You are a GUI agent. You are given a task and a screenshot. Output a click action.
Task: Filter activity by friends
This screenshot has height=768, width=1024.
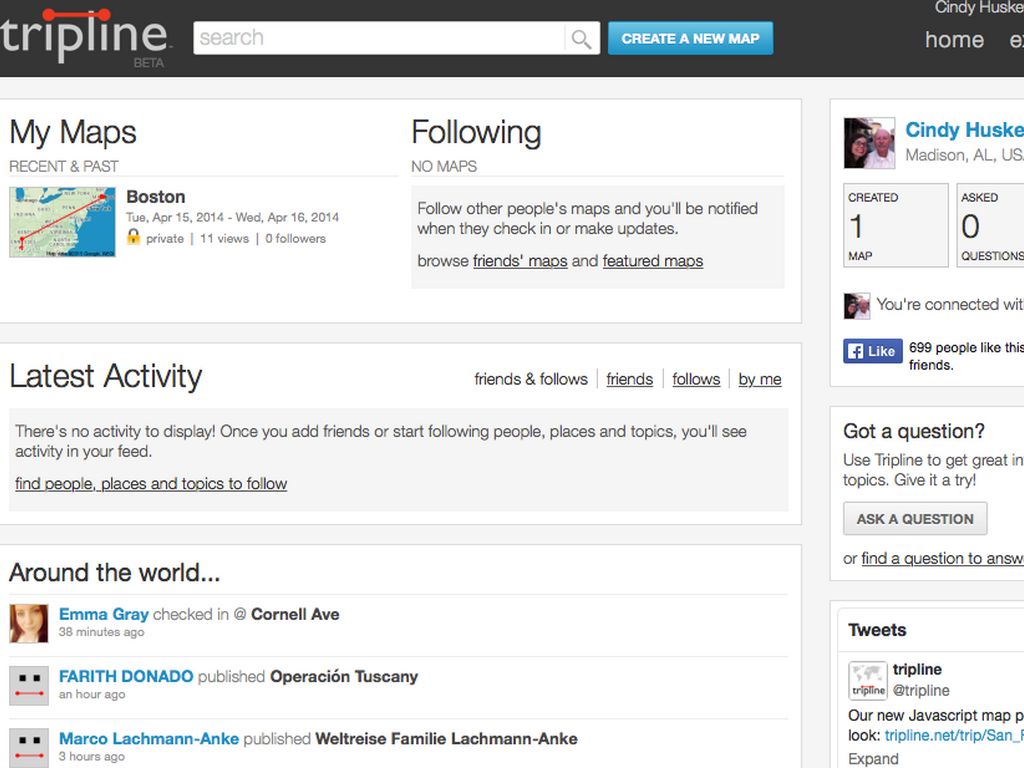pos(629,379)
